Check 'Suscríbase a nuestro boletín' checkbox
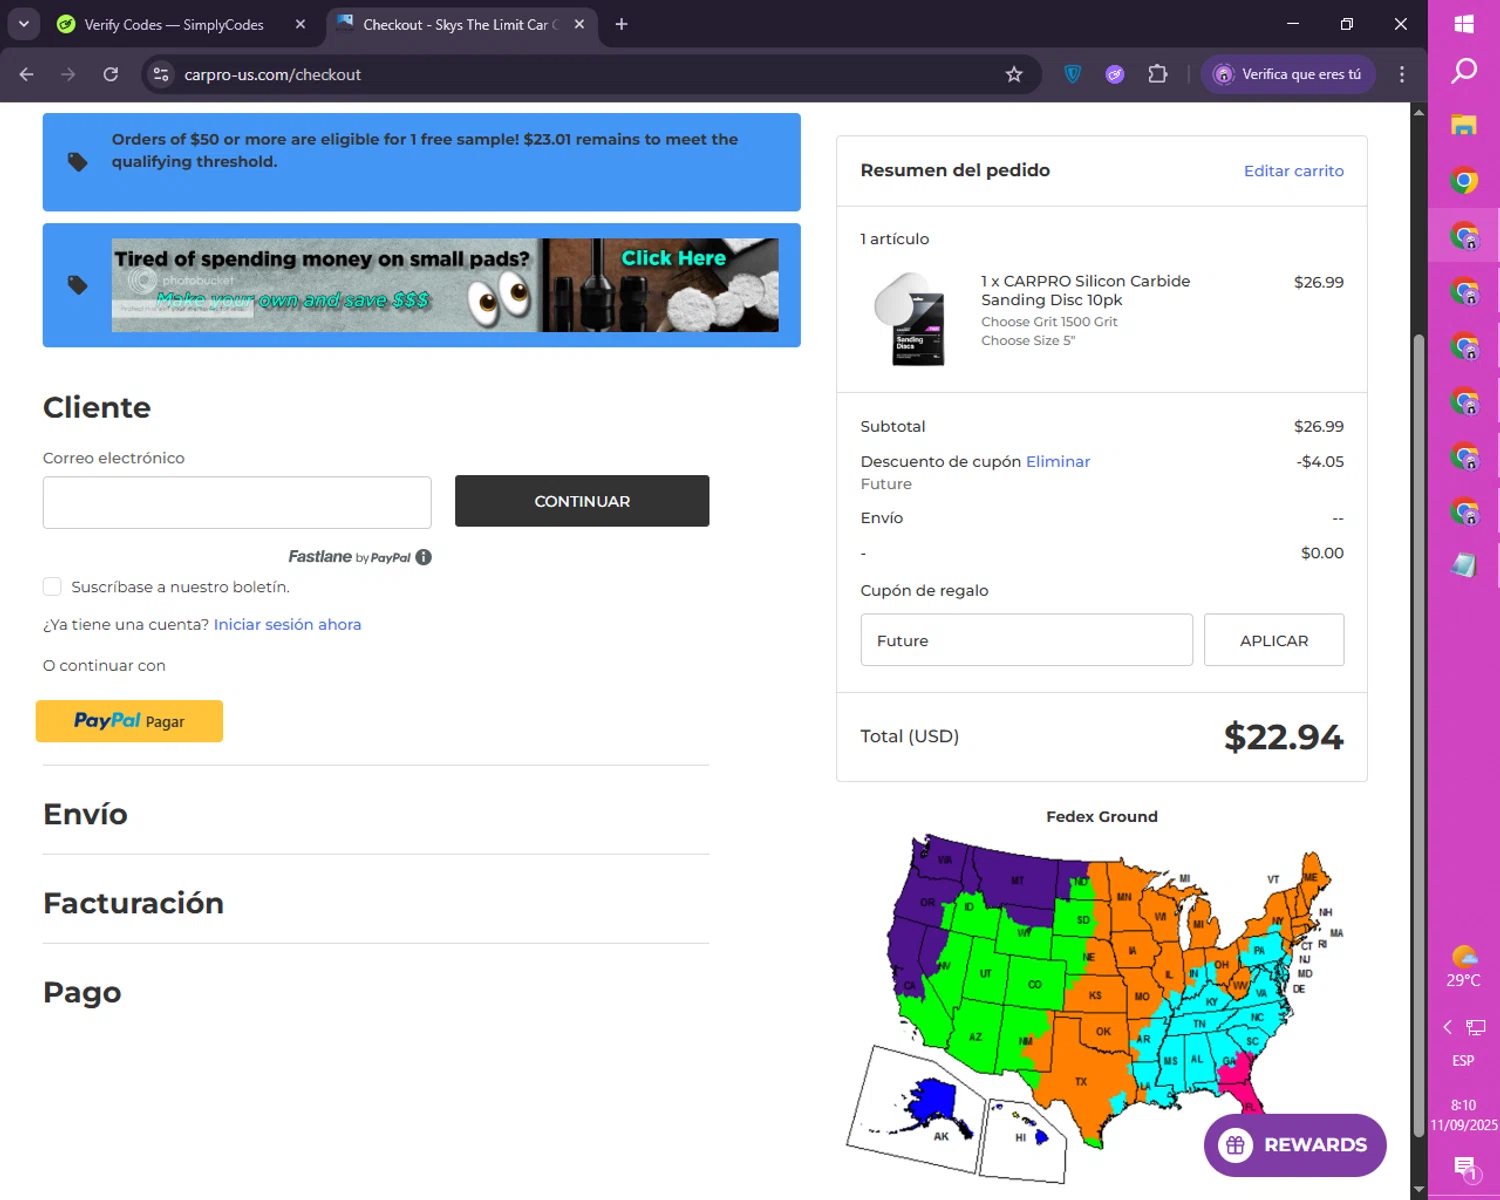1500x1200 pixels. click(52, 586)
